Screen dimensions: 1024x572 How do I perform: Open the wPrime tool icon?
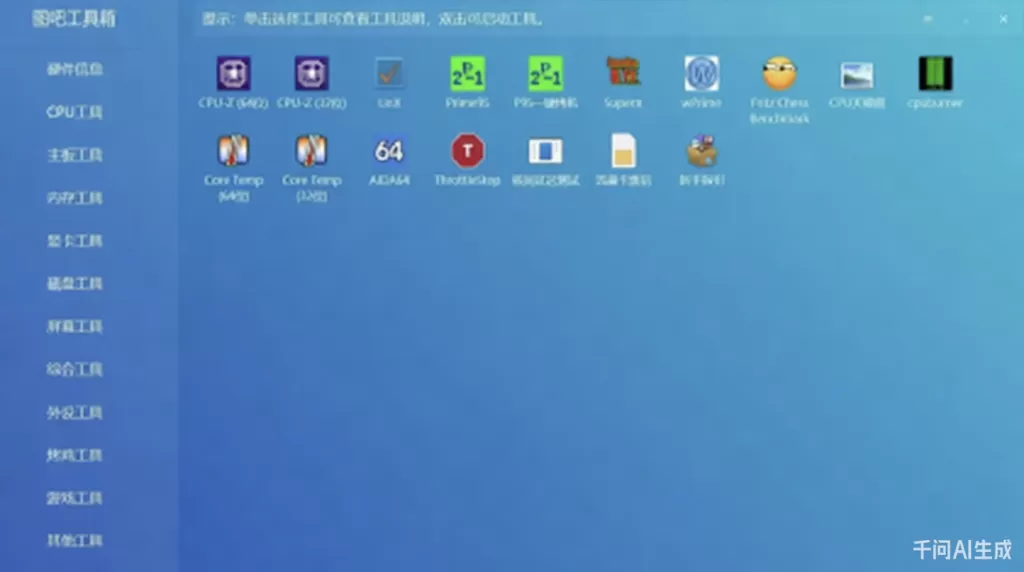pyautogui.click(x=701, y=74)
